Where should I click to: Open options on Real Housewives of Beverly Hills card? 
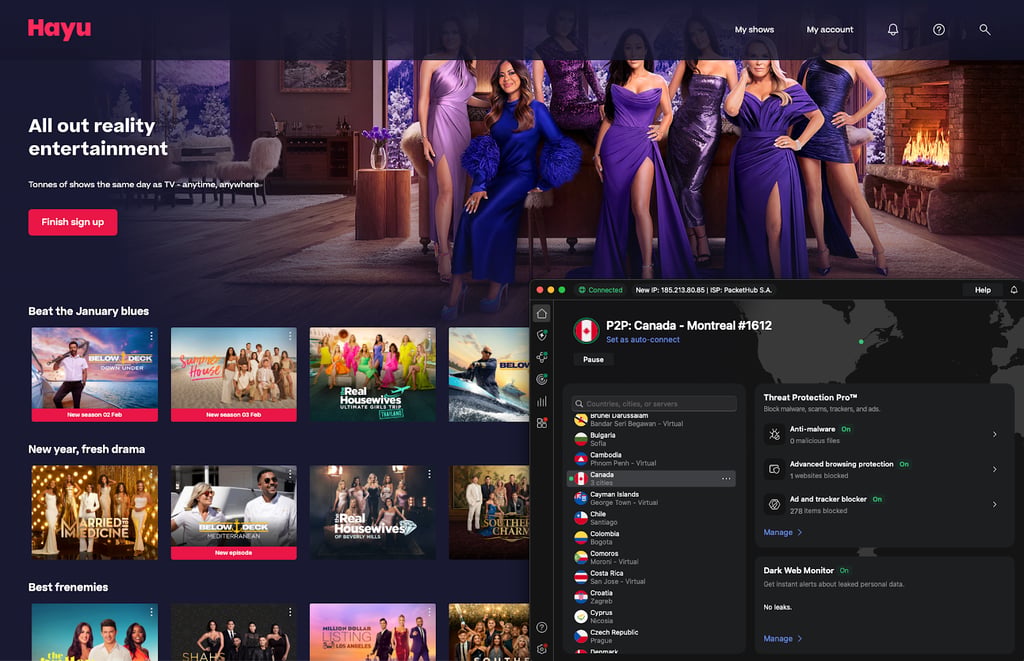(x=429, y=474)
